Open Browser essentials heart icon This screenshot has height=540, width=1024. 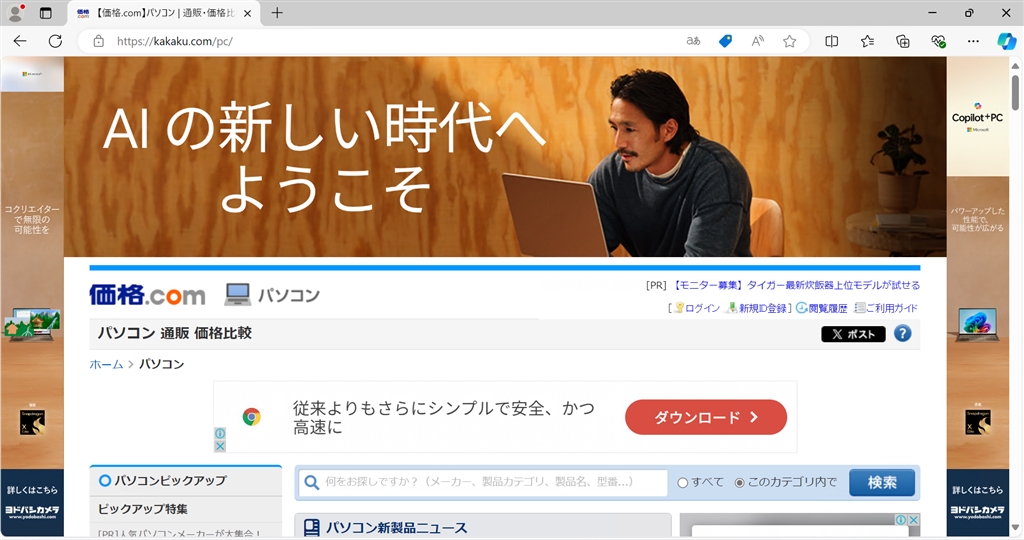click(x=938, y=41)
